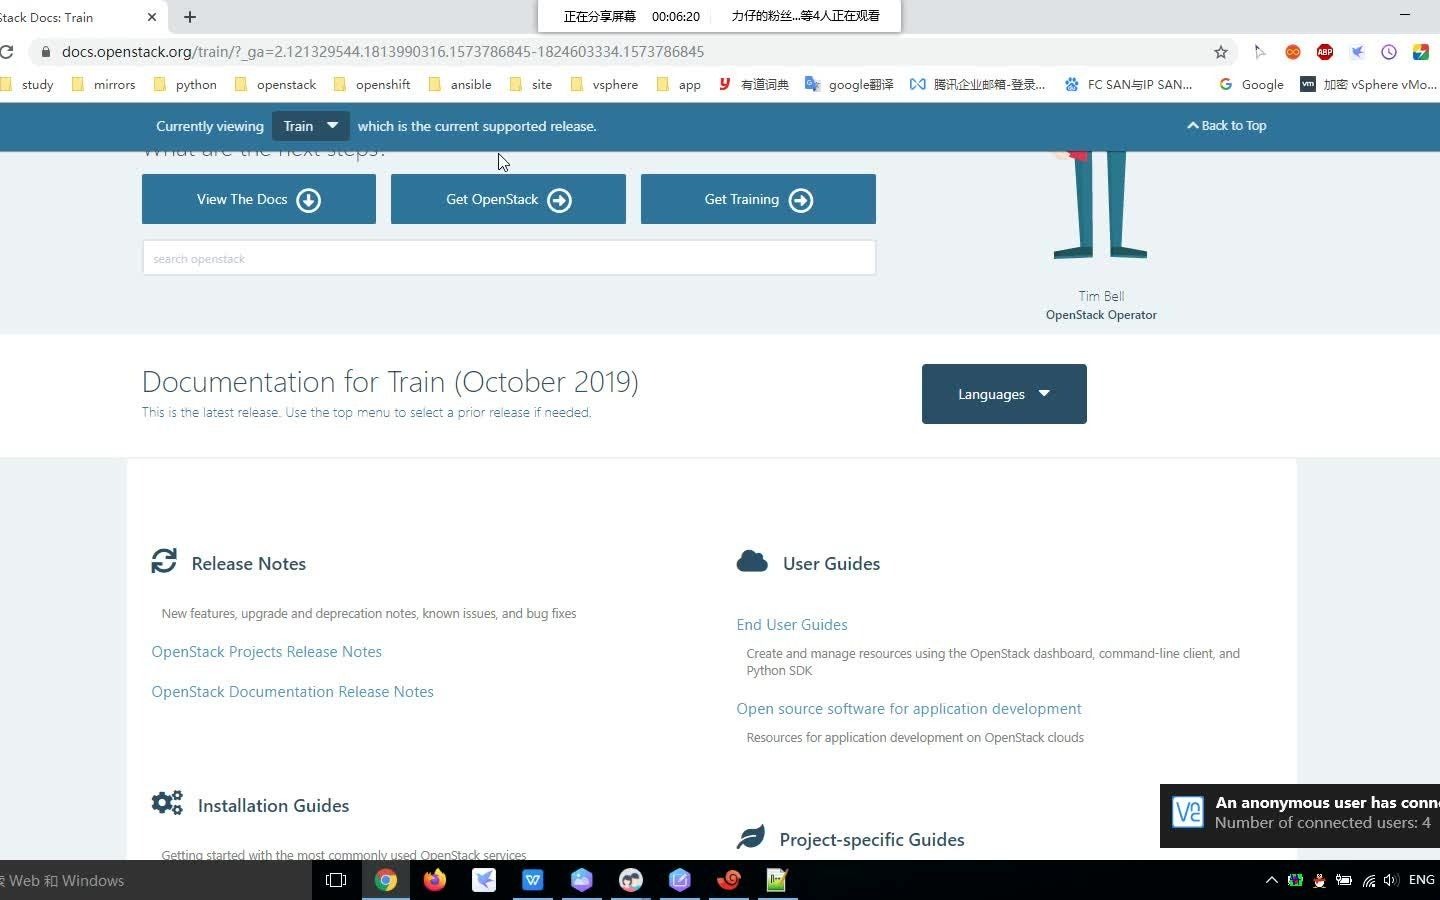
Task: Click the Get OpenStack button
Action: (508, 199)
